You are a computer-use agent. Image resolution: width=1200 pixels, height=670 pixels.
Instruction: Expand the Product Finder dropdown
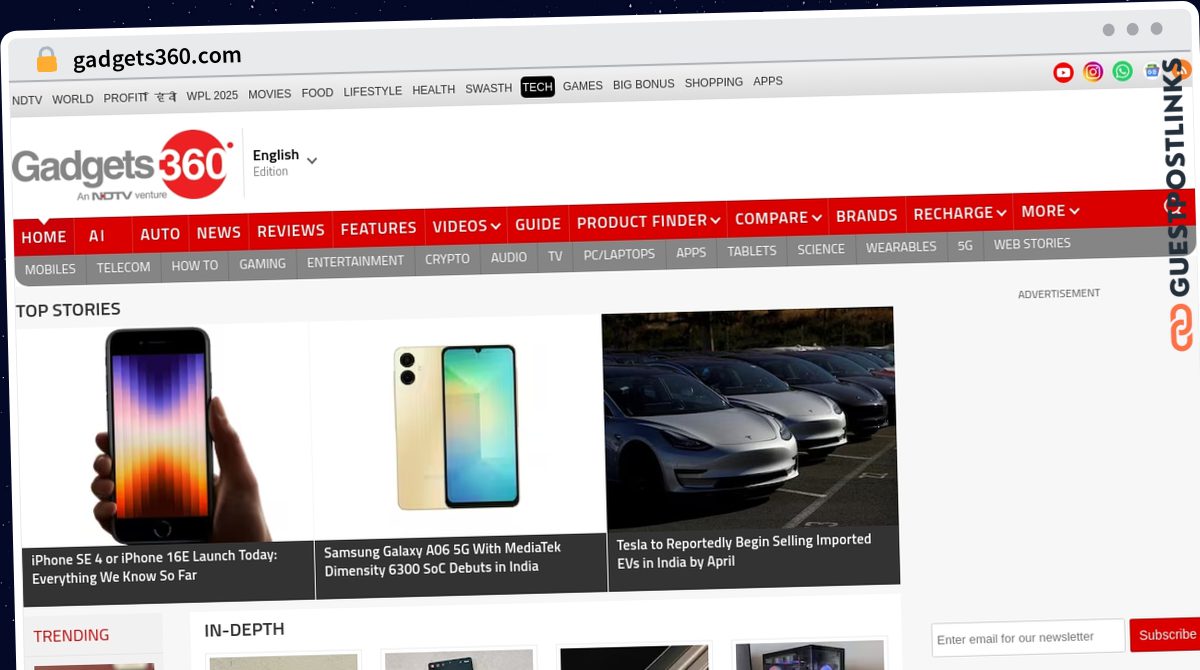[x=648, y=221]
